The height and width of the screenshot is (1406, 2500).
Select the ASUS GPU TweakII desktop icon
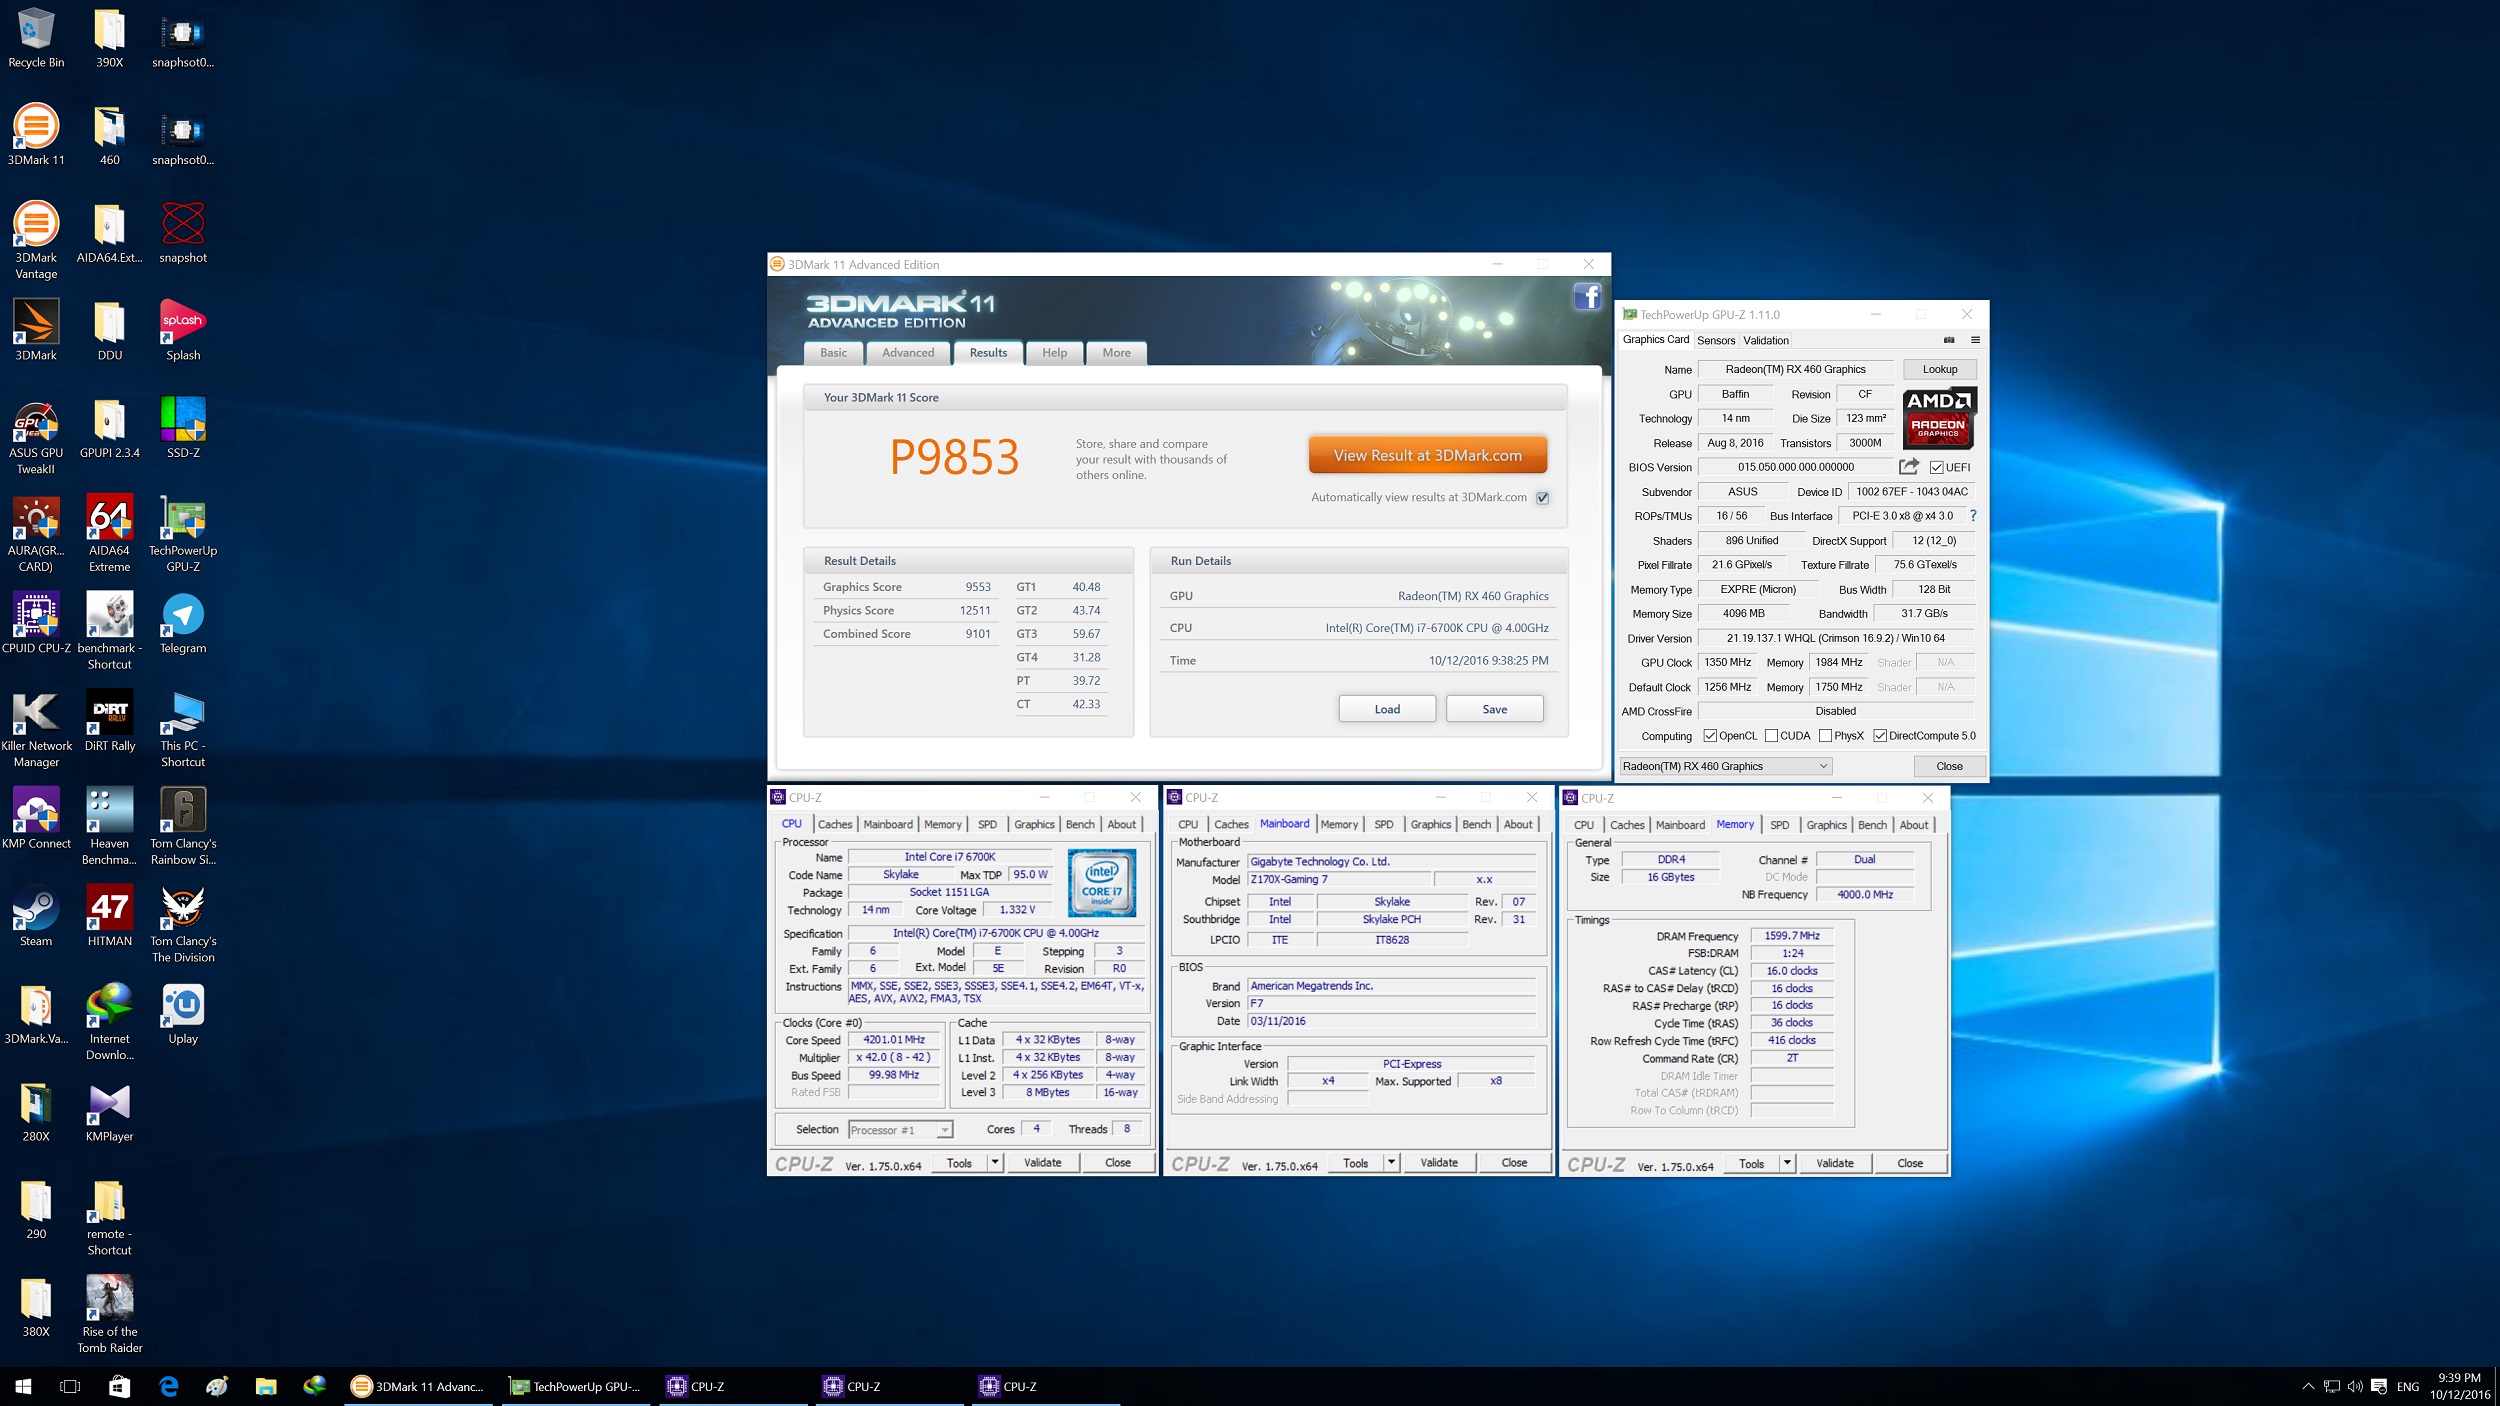(x=36, y=435)
